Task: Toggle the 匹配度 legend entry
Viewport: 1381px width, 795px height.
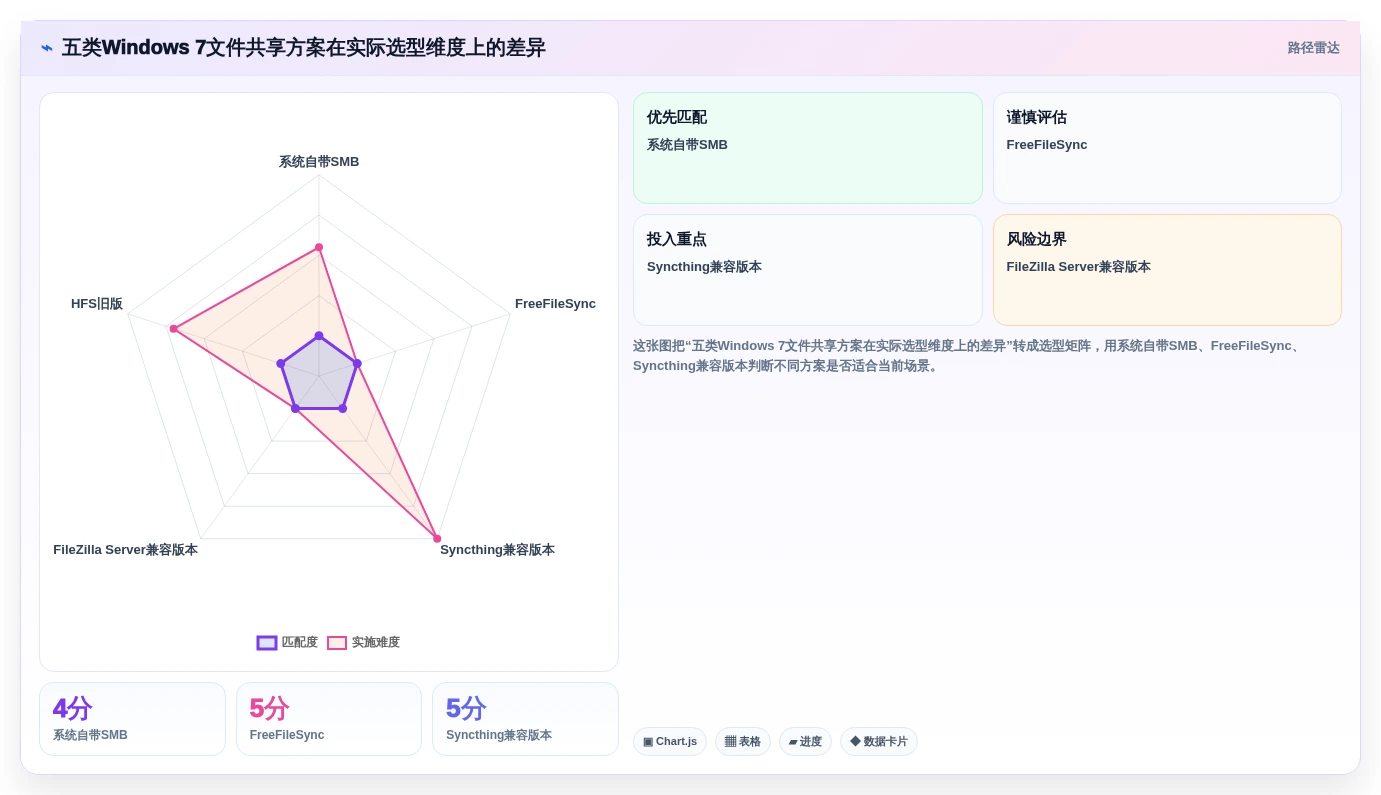Action: 287,643
